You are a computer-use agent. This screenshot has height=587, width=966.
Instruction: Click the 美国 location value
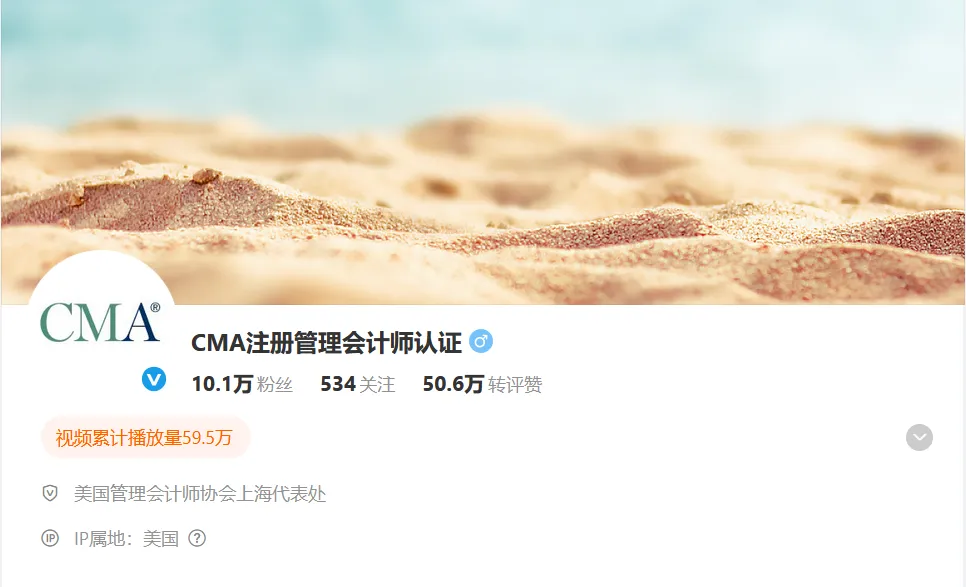[161, 539]
